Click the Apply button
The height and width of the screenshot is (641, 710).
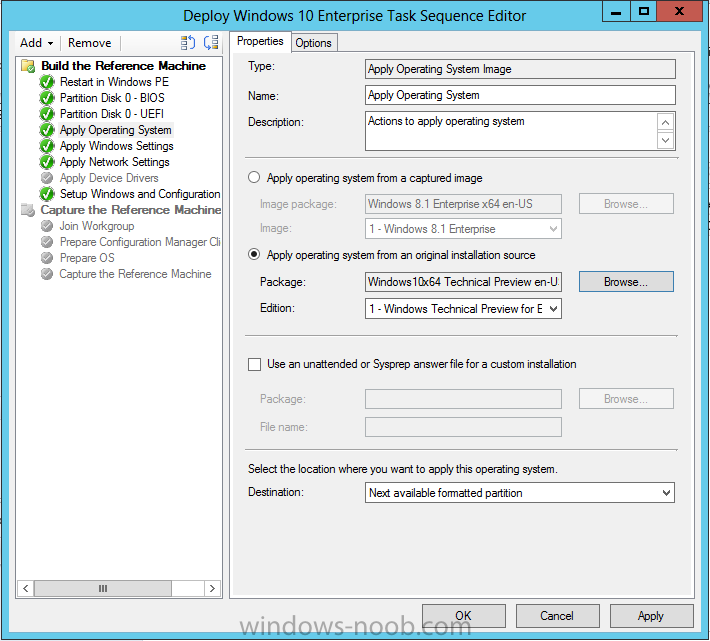tap(651, 616)
